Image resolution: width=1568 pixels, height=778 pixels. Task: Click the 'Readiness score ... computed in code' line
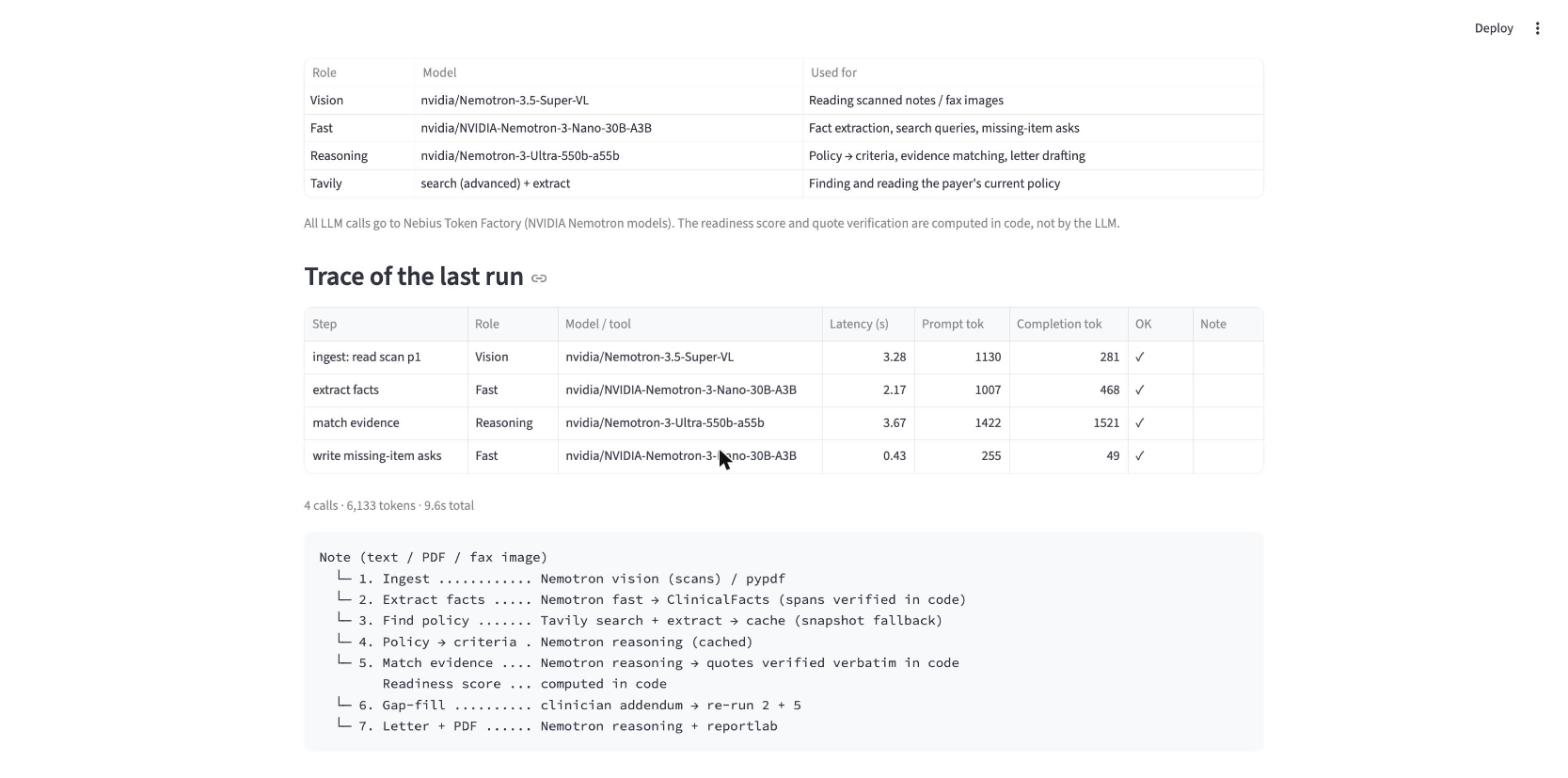pyautogui.click(x=524, y=684)
